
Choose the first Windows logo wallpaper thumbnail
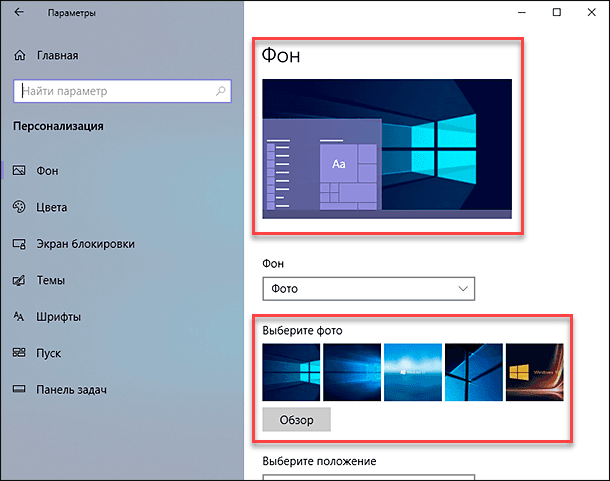click(291, 372)
